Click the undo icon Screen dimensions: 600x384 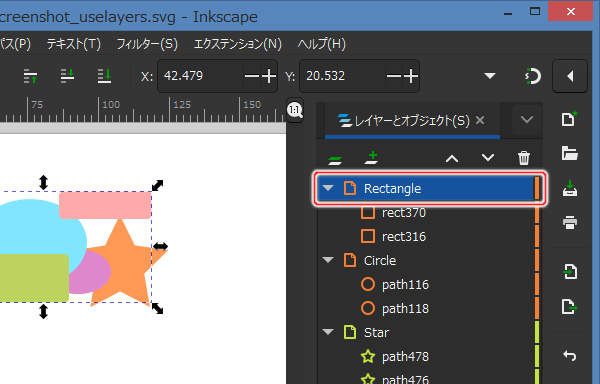(x=570, y=356)
